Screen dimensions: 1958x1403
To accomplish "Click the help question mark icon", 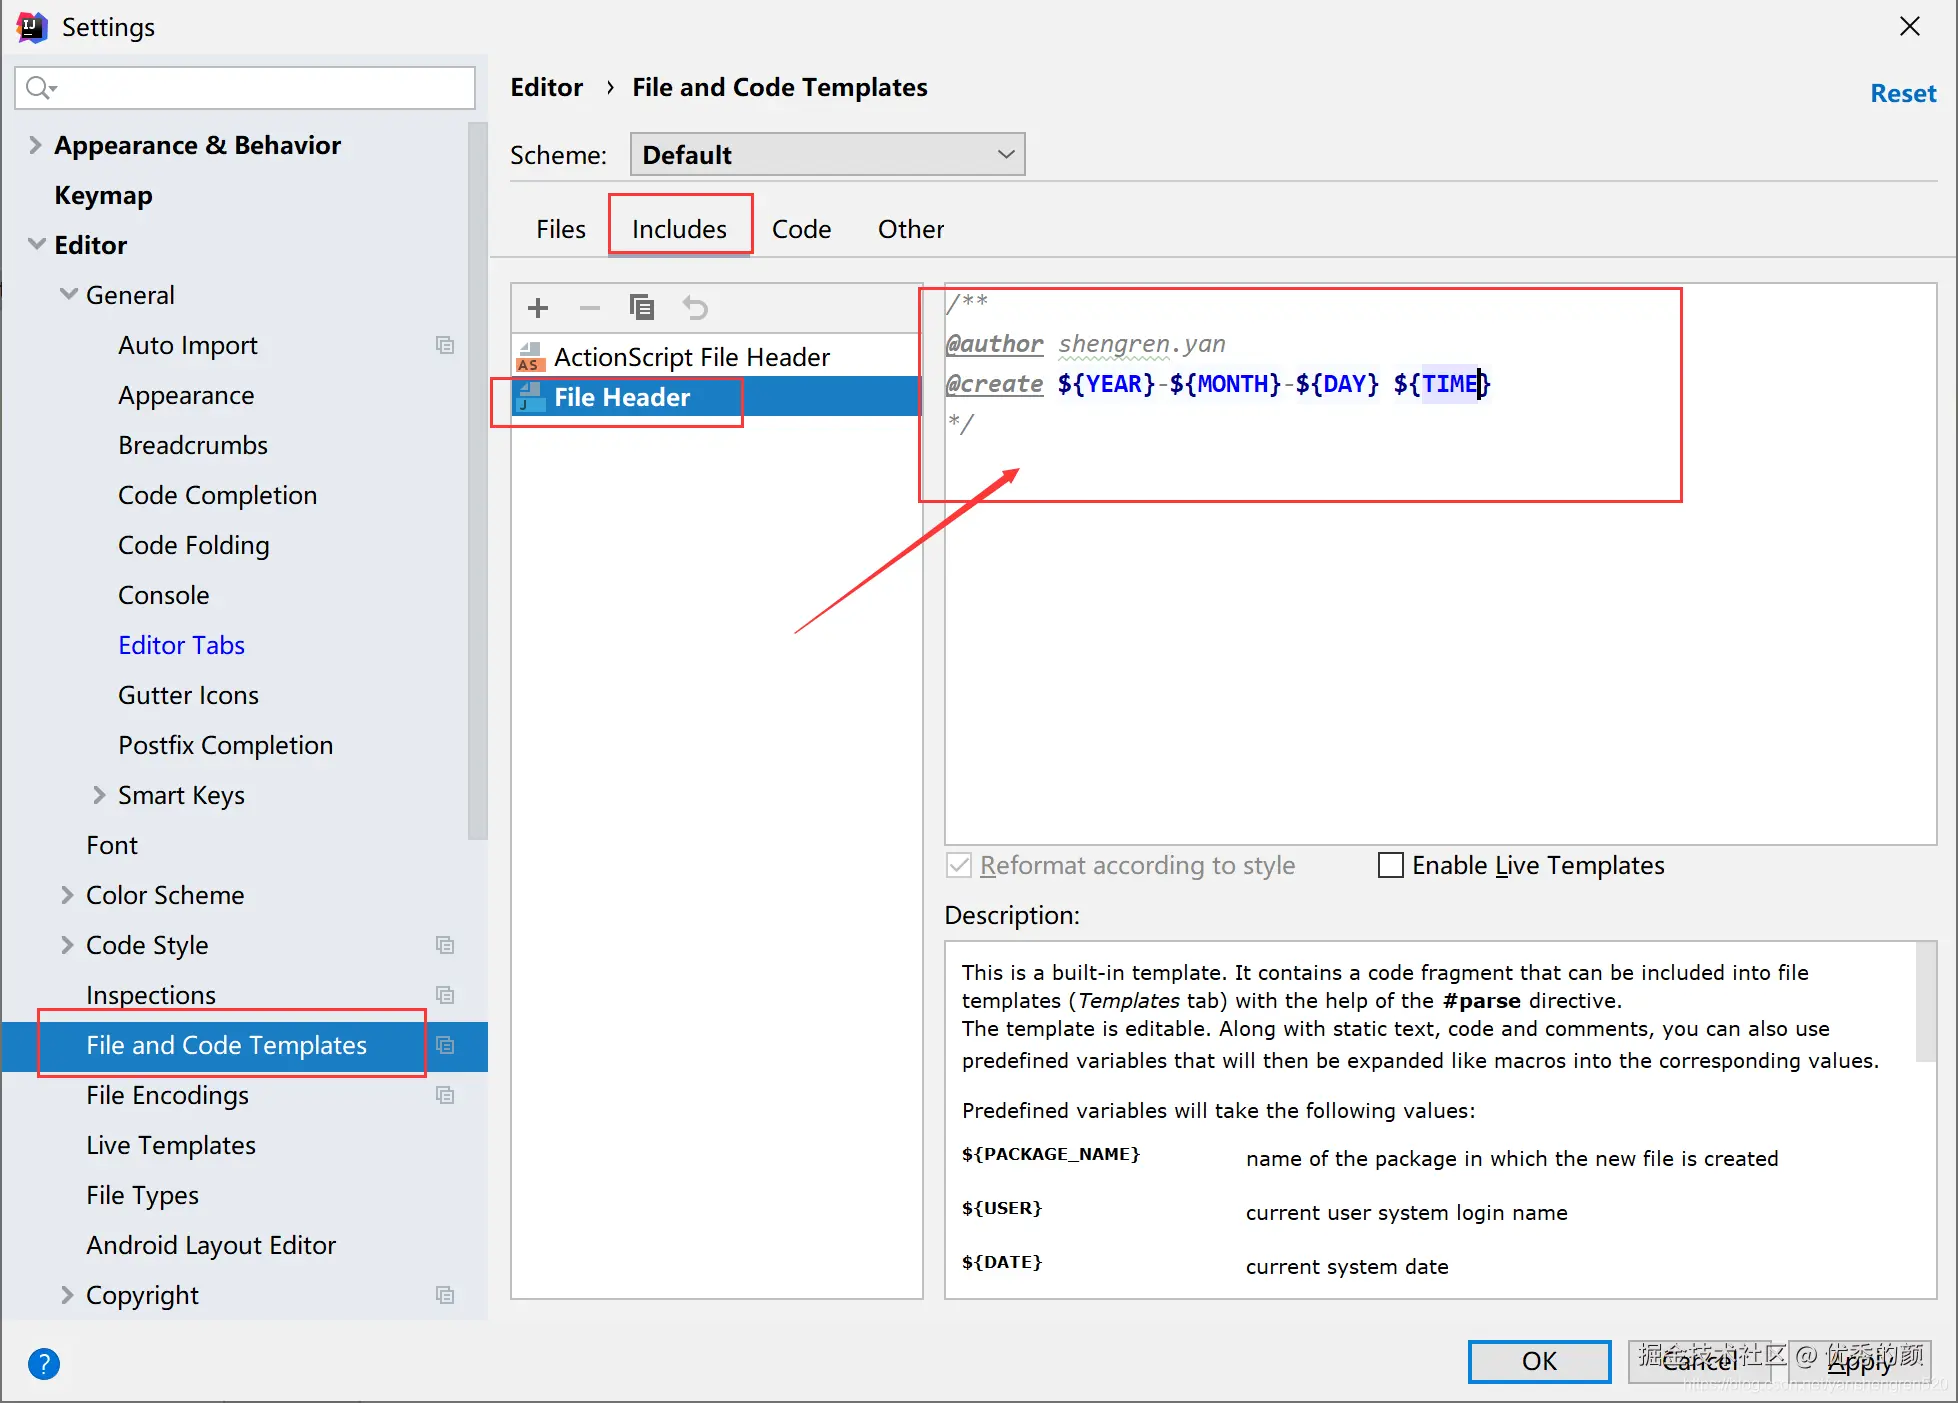I will [44, 1363].
